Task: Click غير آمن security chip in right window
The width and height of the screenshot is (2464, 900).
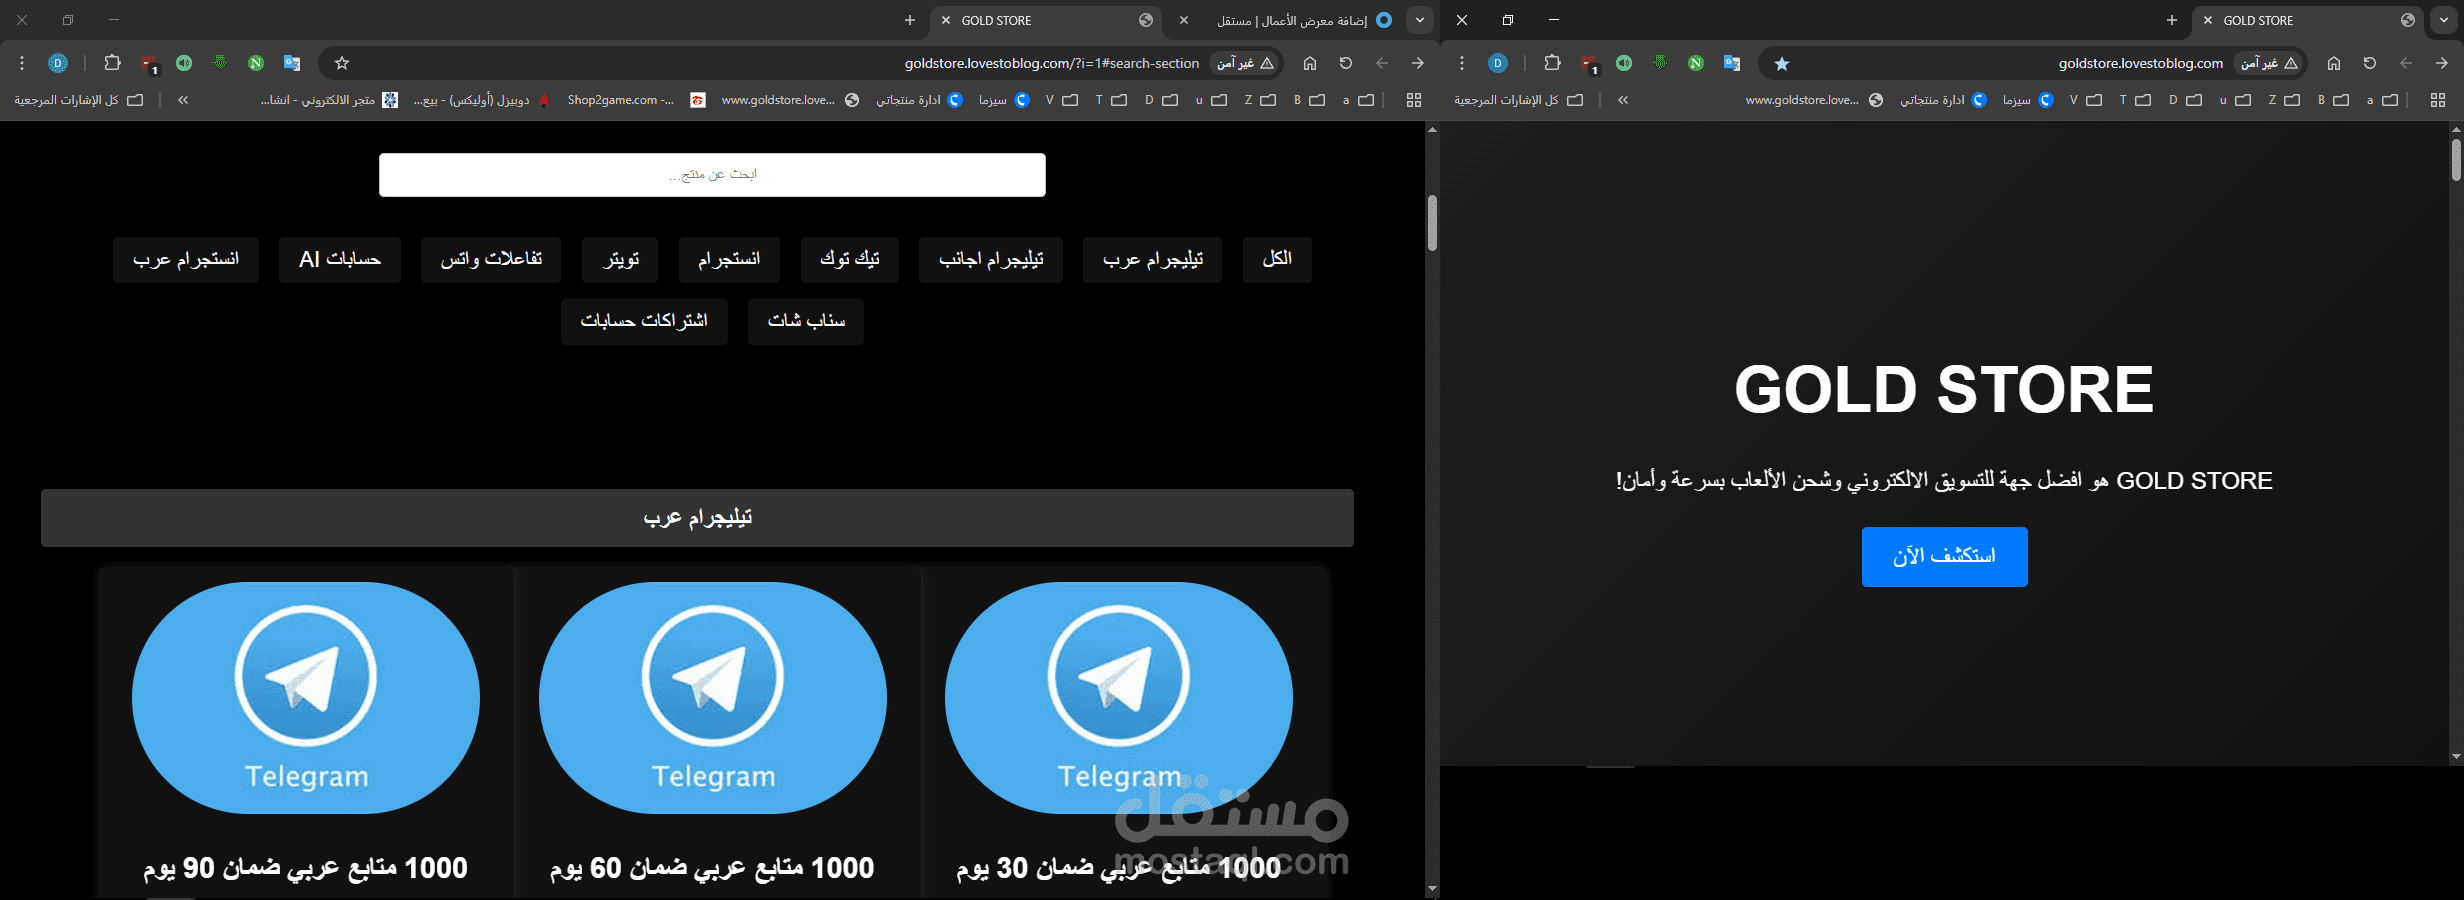Action: (x=2270, y=63)
